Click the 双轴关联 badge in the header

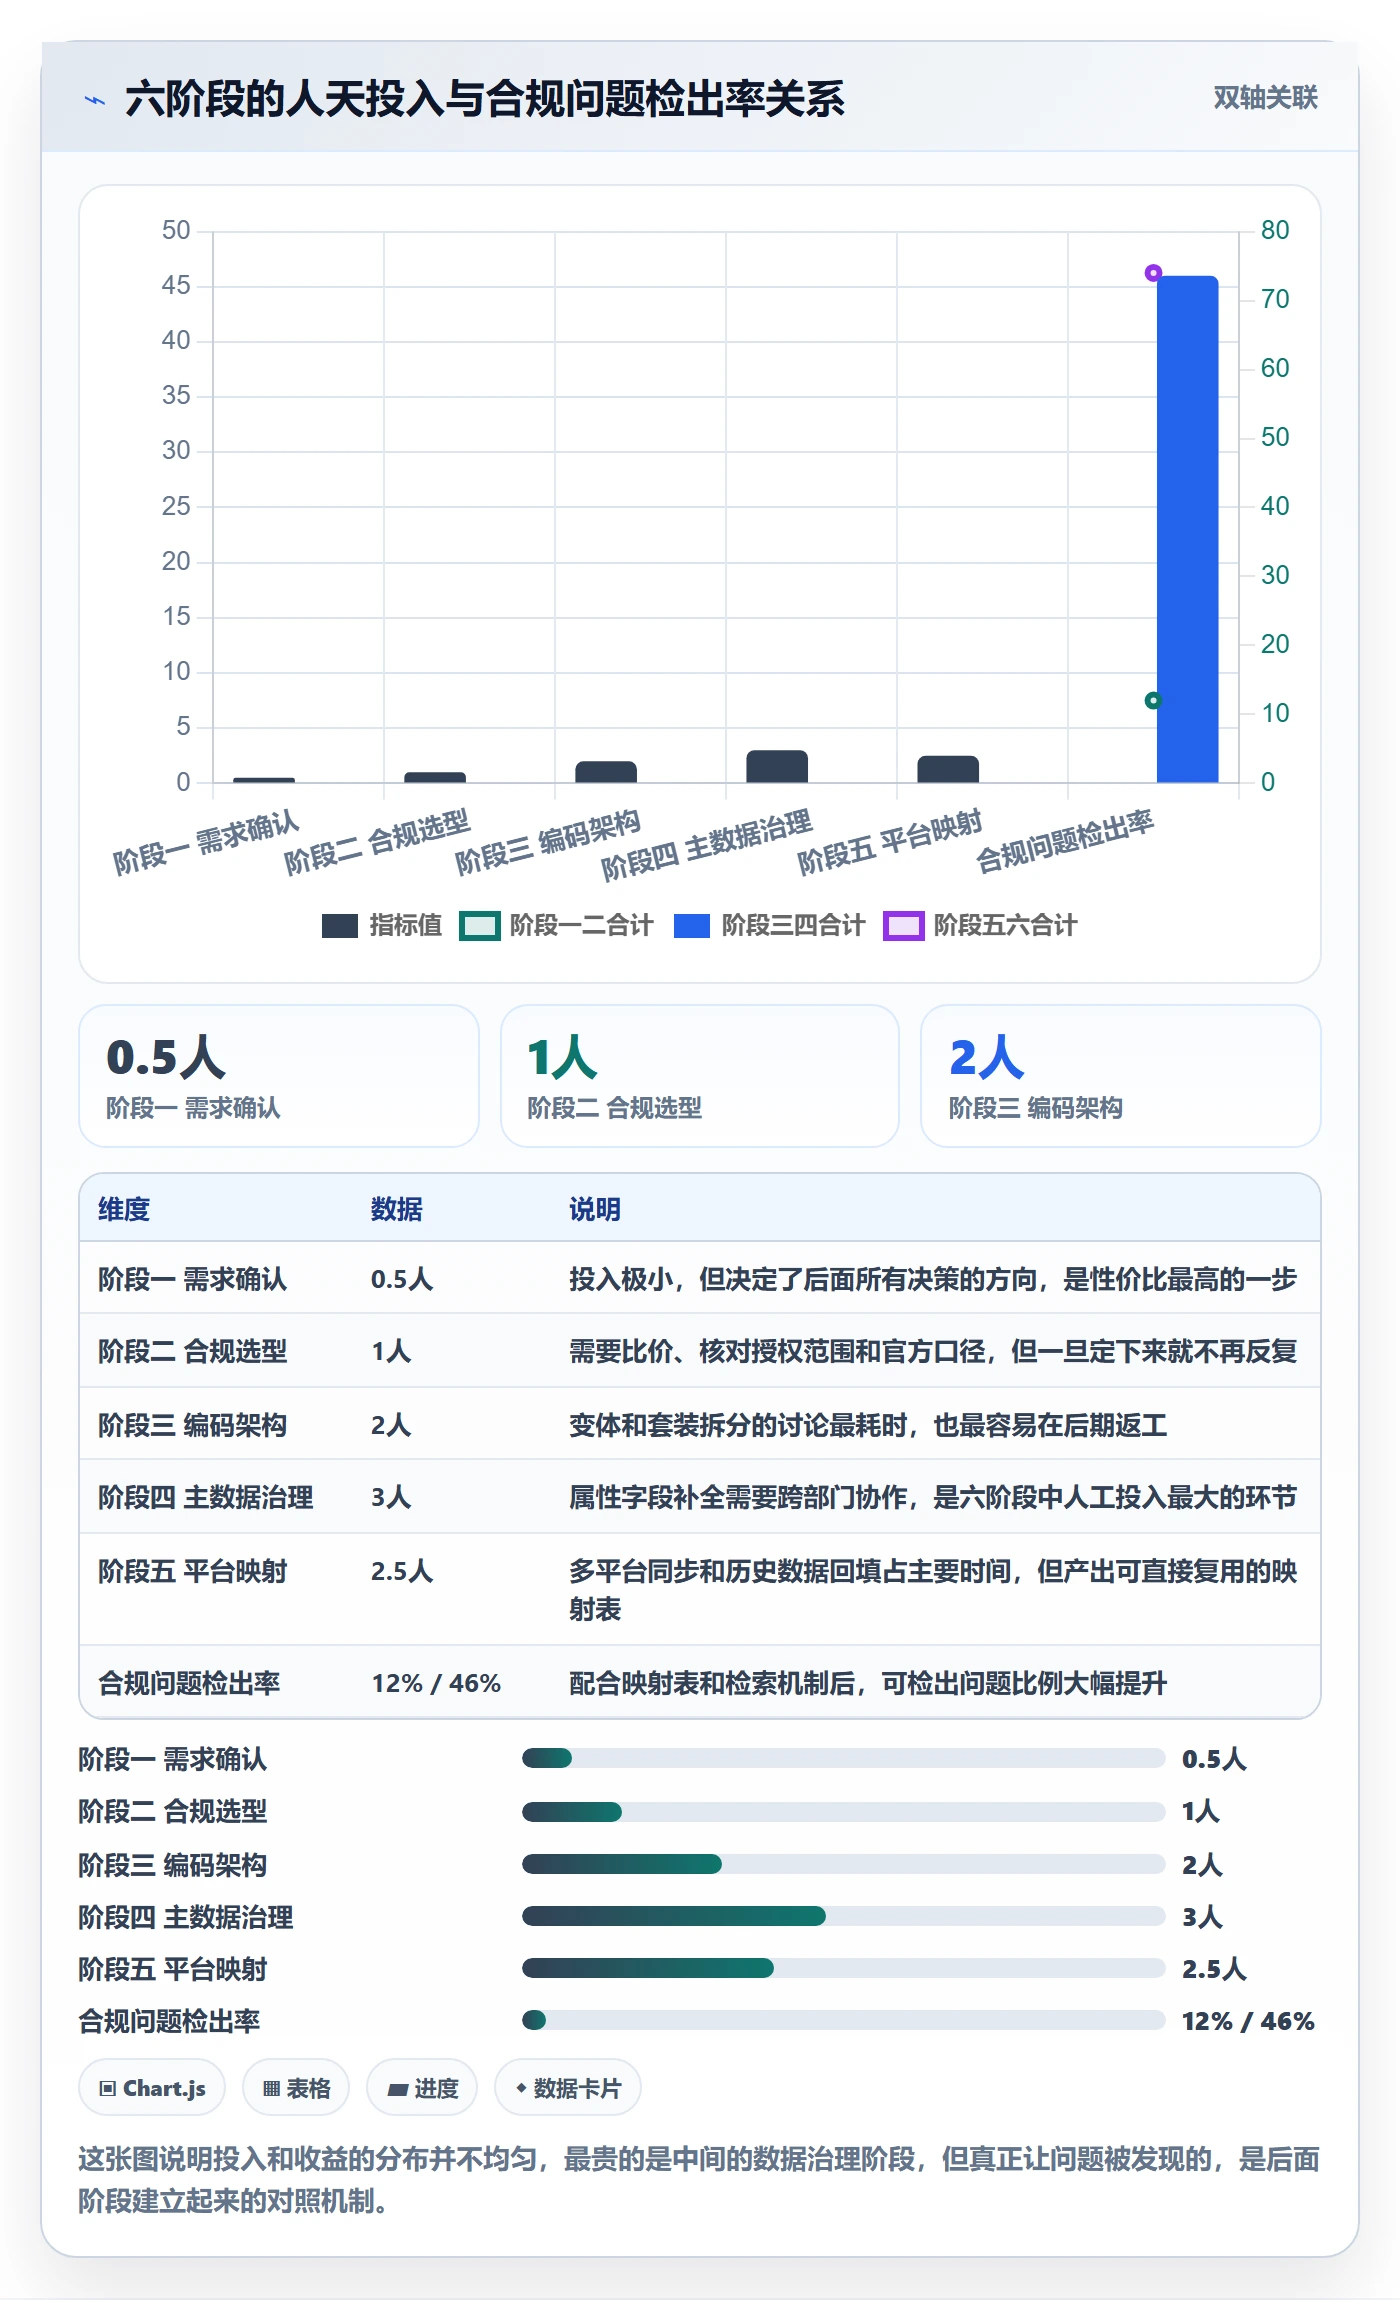(1265, 98)
